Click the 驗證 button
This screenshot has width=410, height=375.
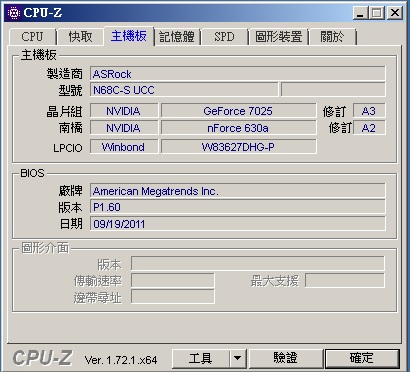pyautogui.click(x=286, y=359)
